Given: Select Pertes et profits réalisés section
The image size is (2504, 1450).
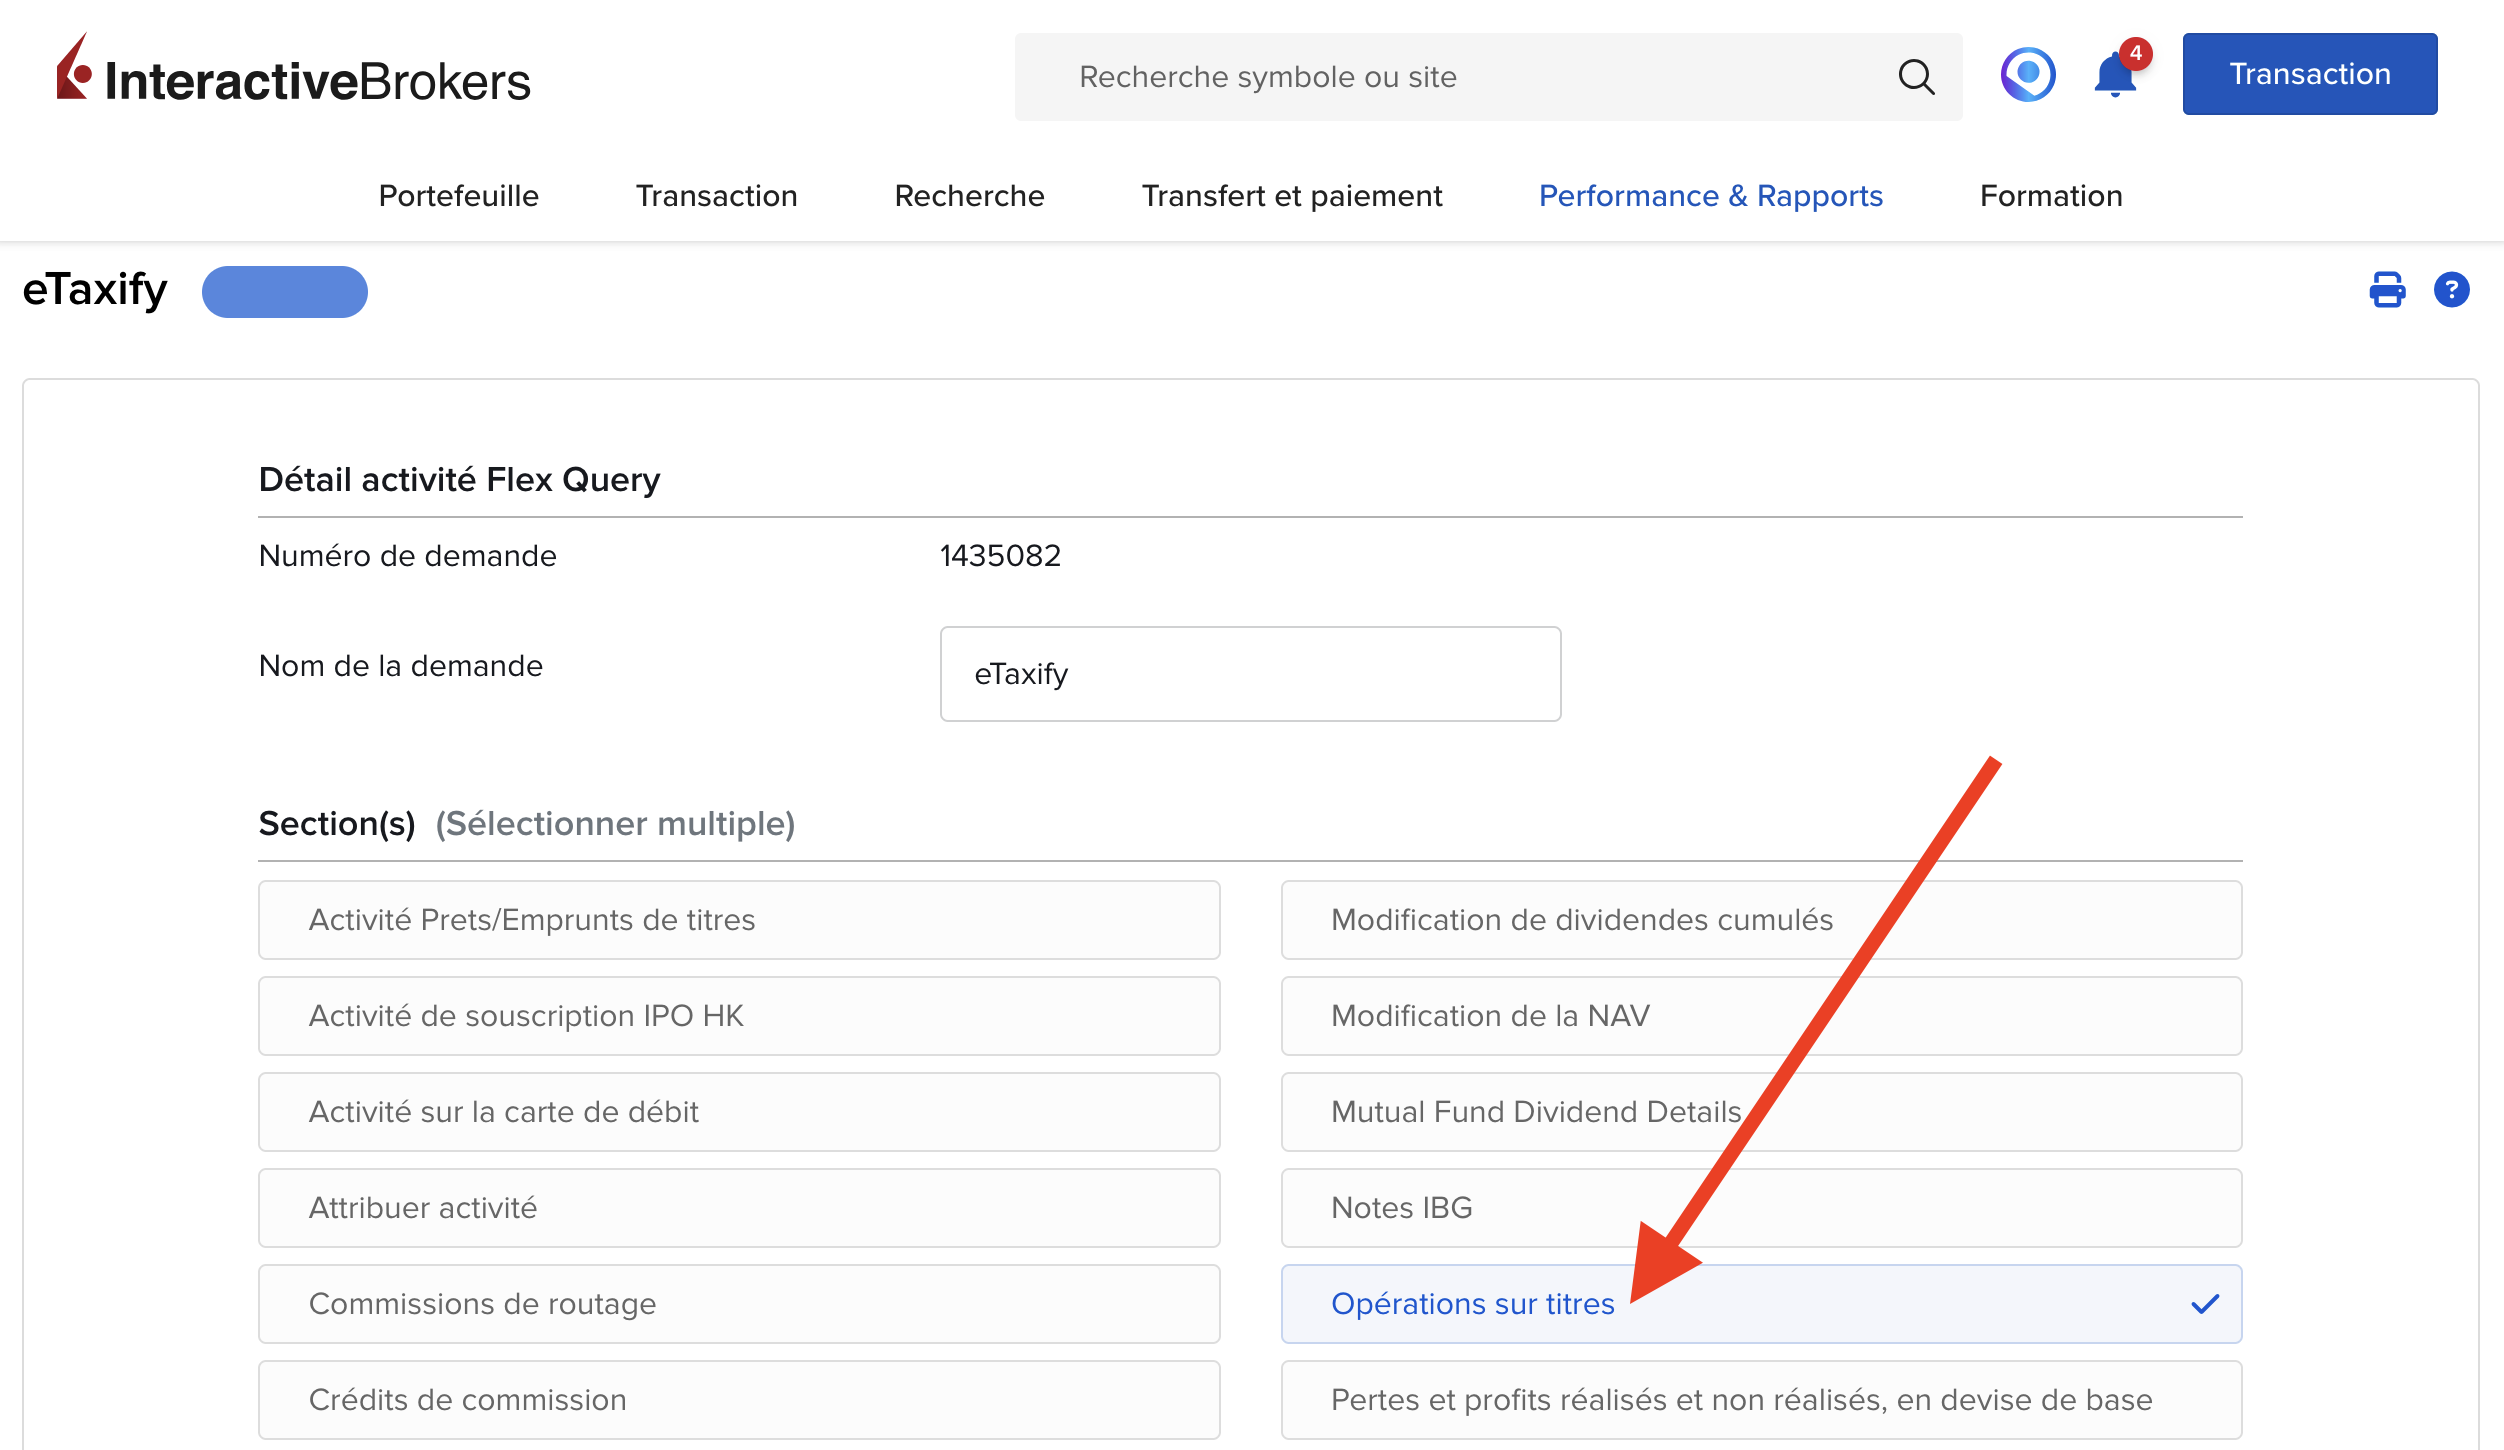Looking at the screenshot, I should click(1762, 1400).
